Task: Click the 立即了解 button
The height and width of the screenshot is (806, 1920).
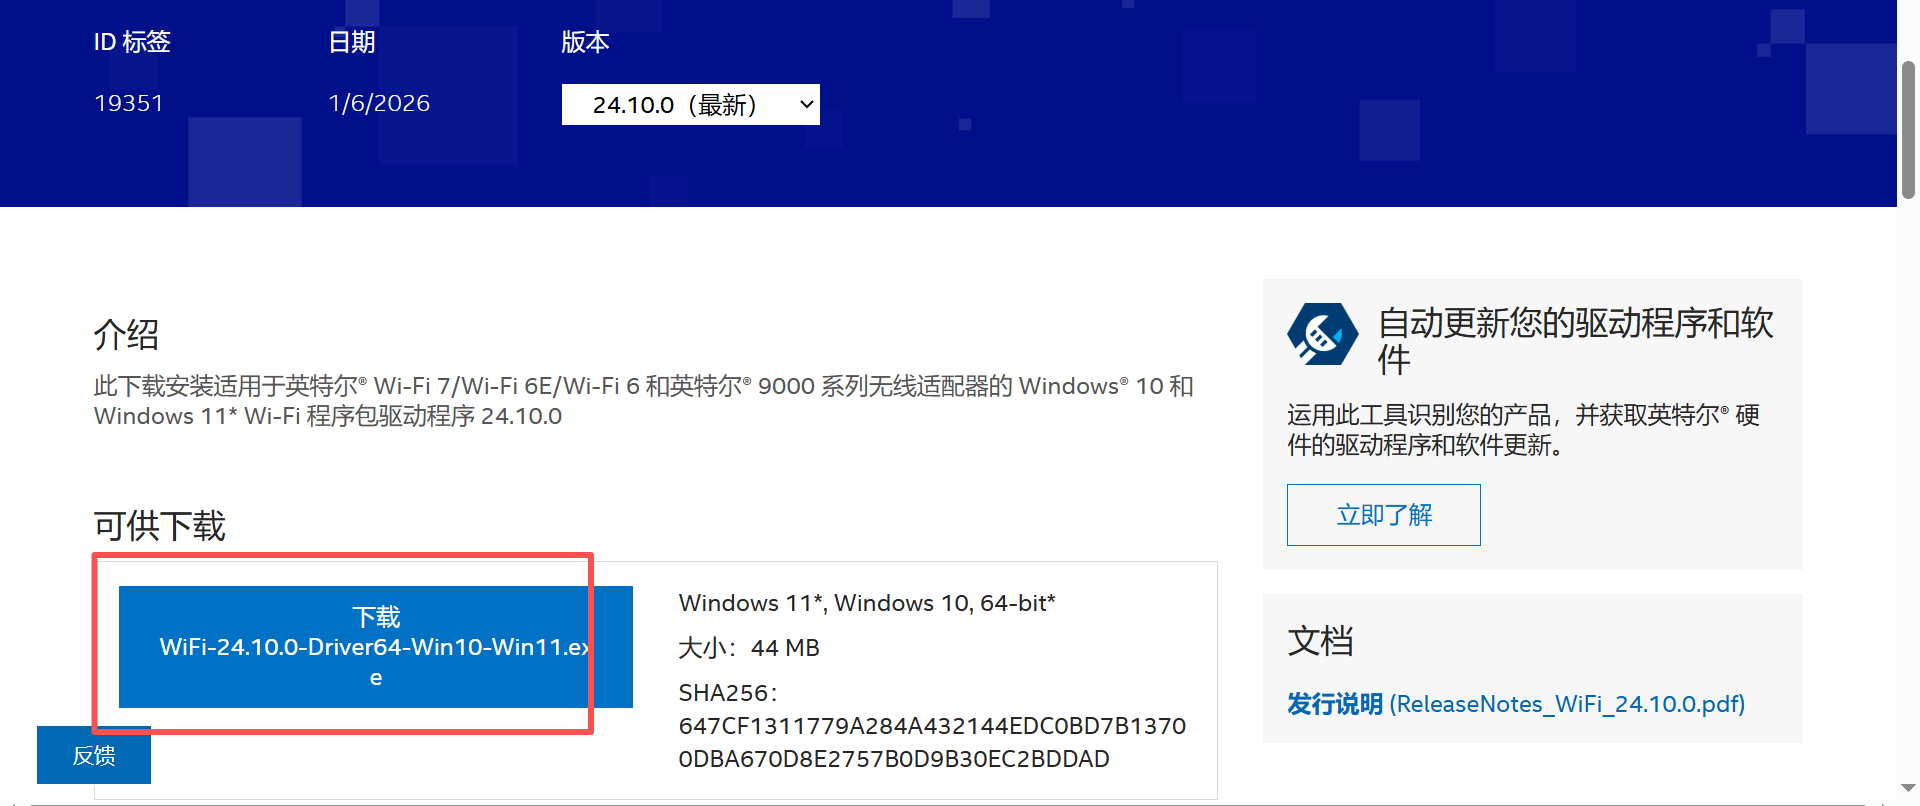Action: 1384,515
